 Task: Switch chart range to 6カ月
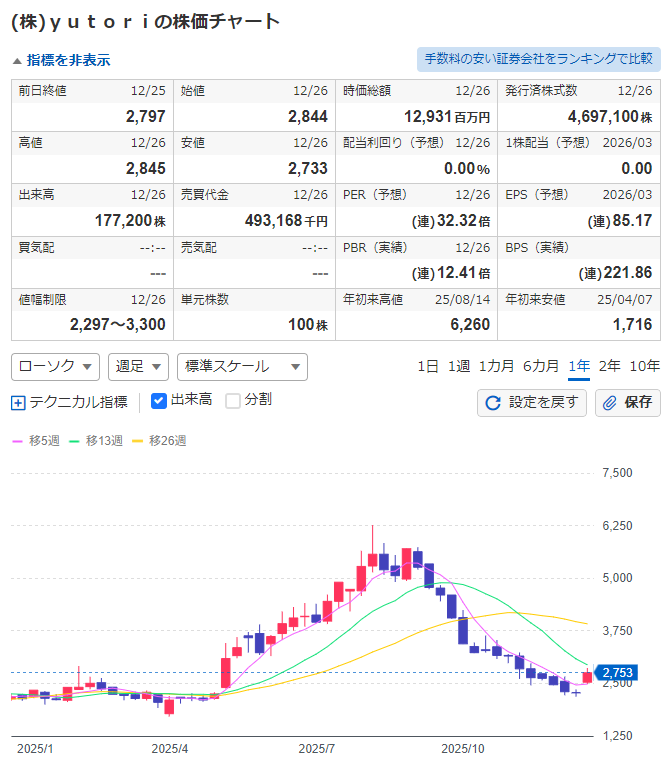coord(540,366)
